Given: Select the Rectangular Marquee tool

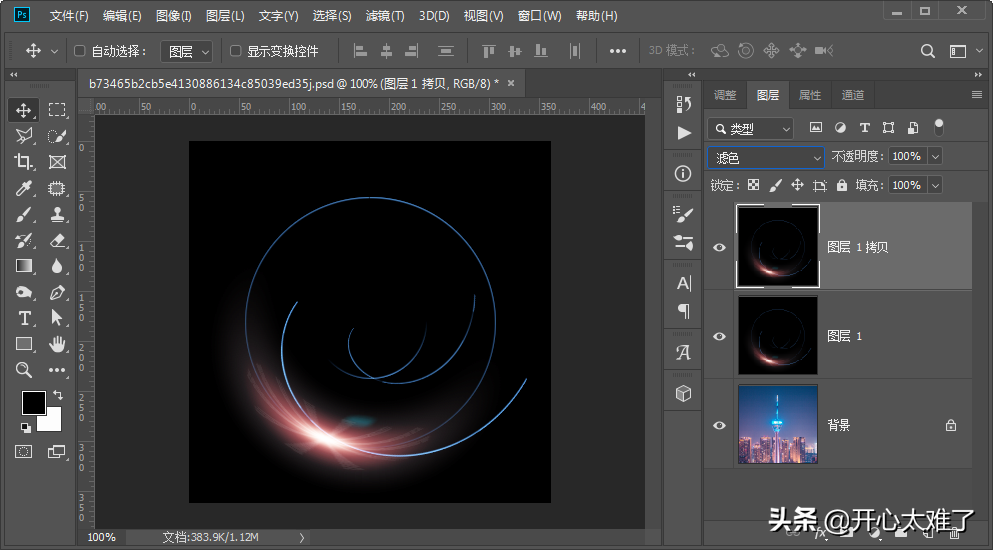Looking at the screenshot, I should [57, 110].
